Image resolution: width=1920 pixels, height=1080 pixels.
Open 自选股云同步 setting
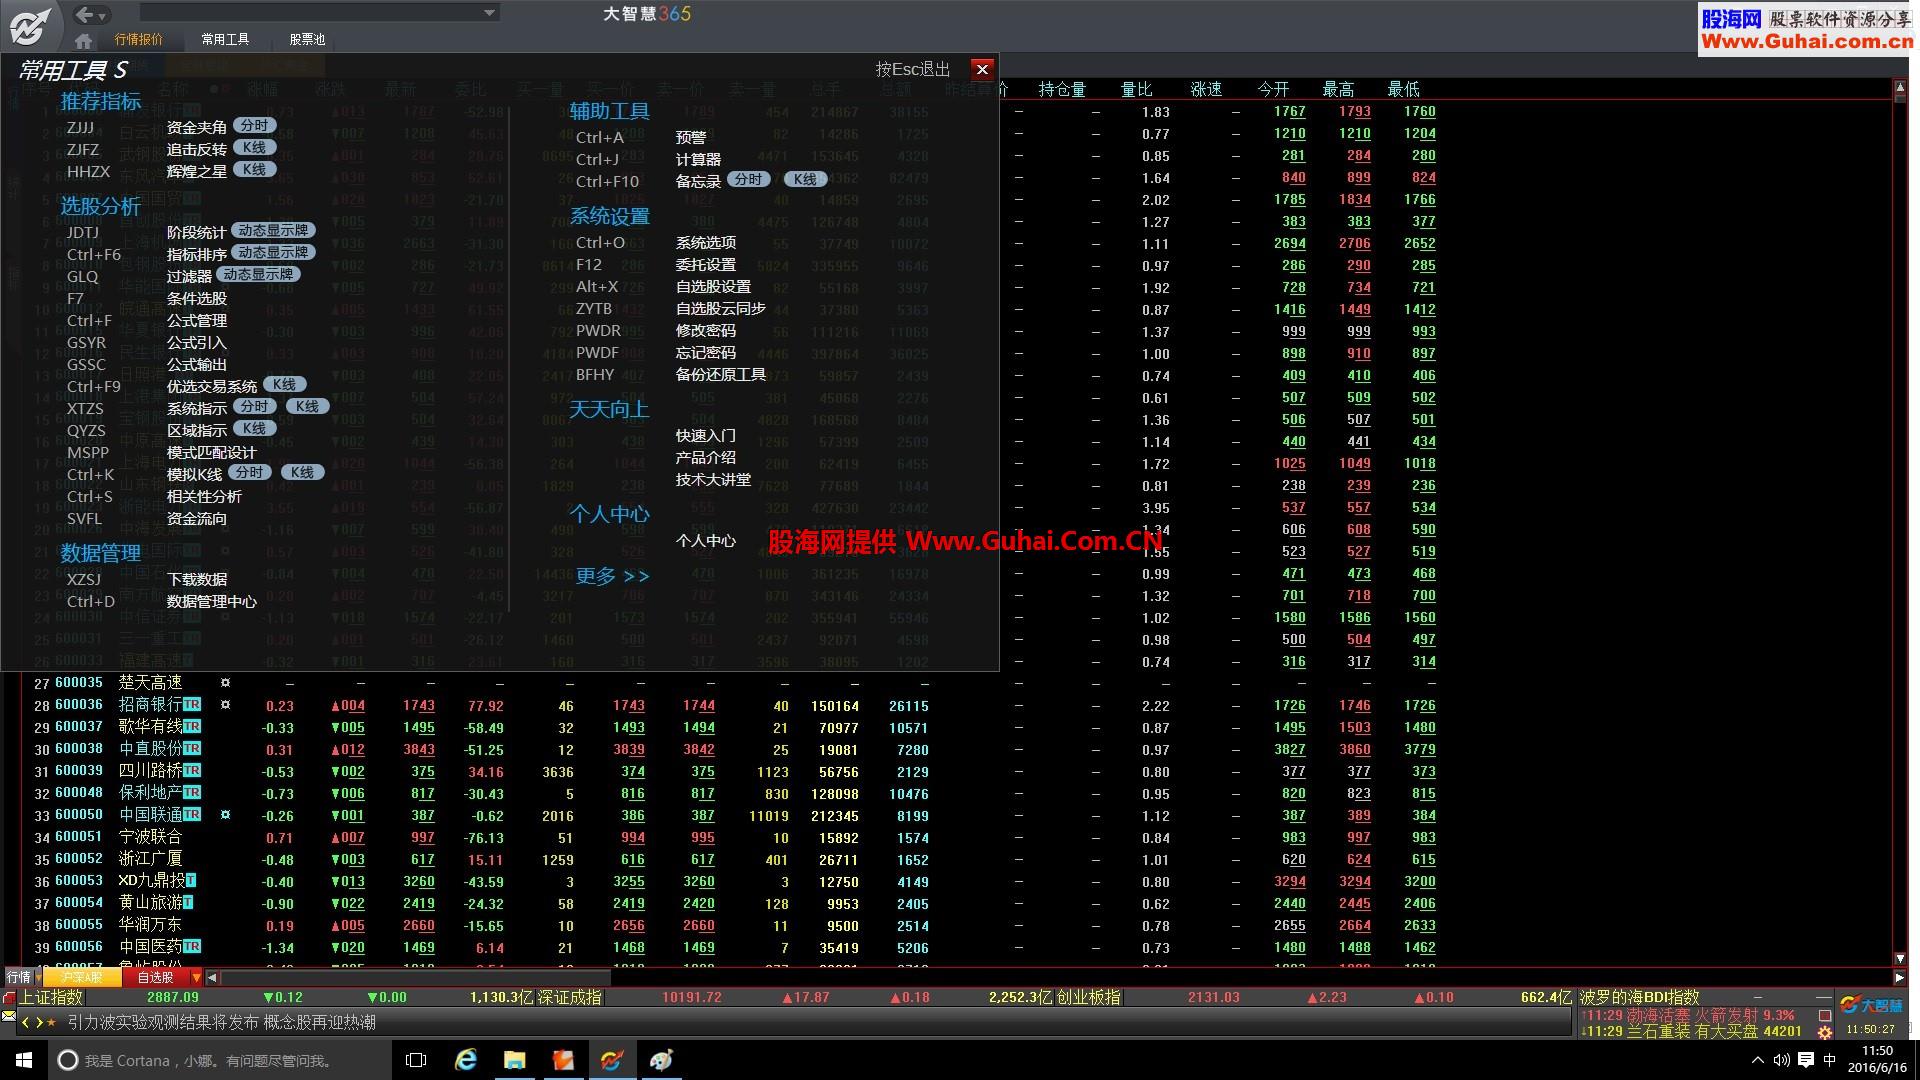720,309
